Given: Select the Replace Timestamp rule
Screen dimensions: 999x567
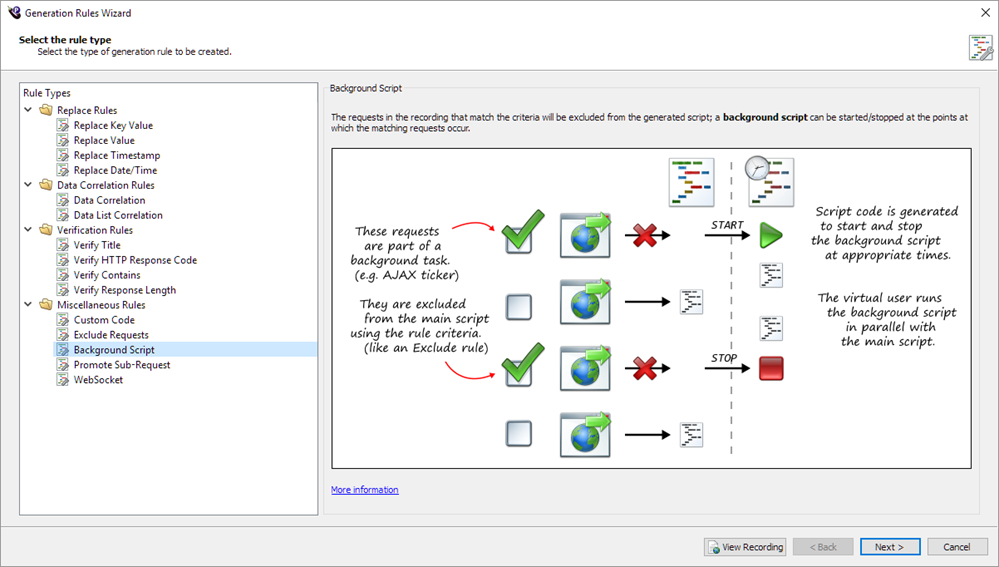Looking at the screenshot, I should pos(116,156).
